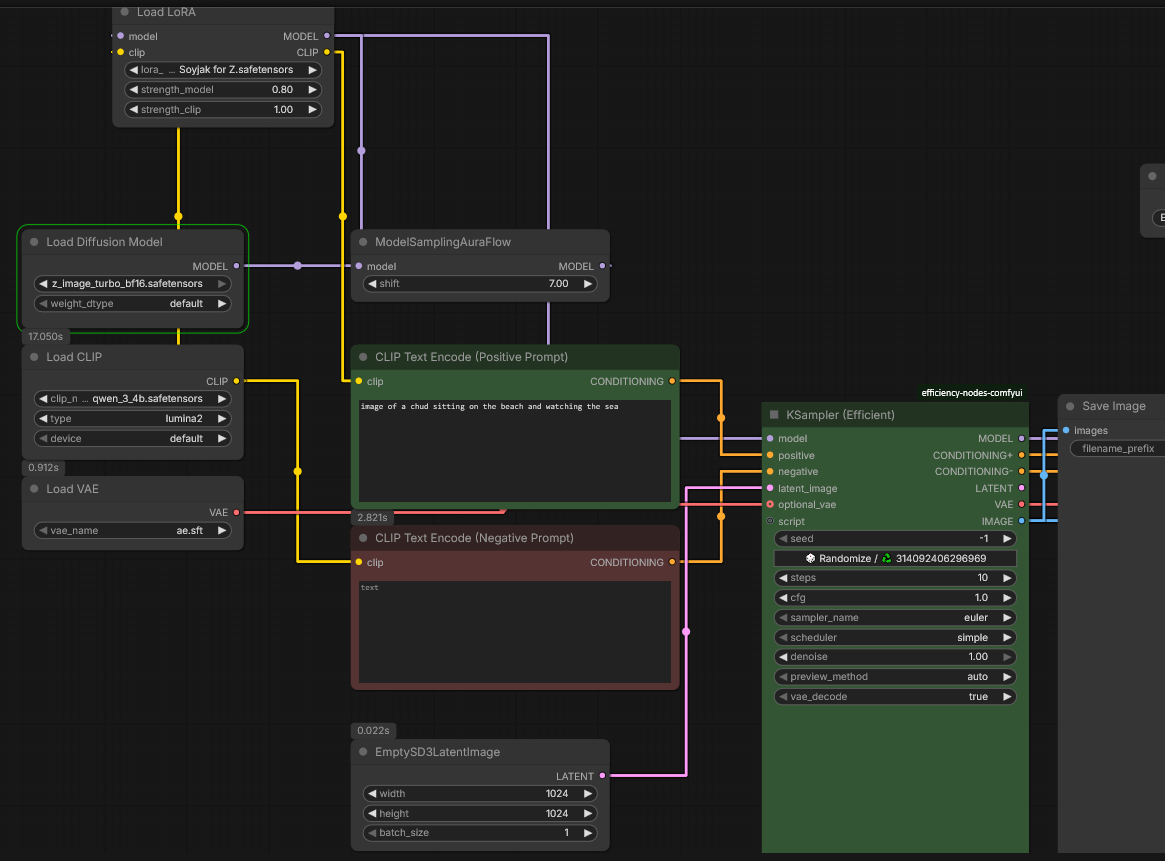Toggle the vae_decode true setting
1165x861 pixels.
(x=895, y=697)
